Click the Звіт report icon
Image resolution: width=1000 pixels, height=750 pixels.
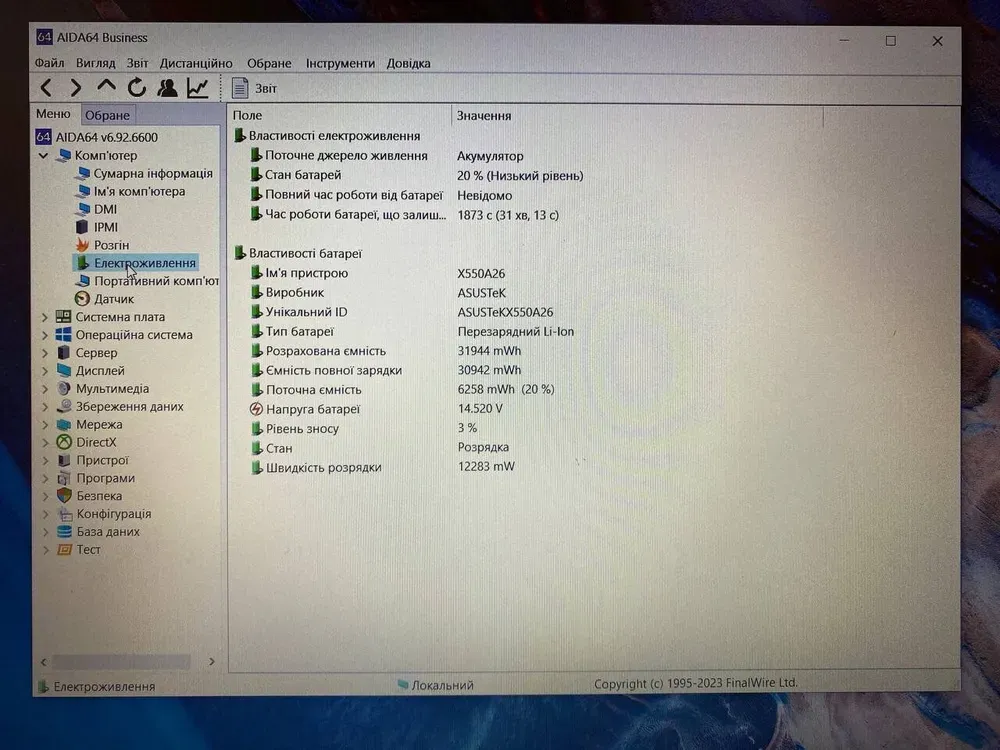241,89
